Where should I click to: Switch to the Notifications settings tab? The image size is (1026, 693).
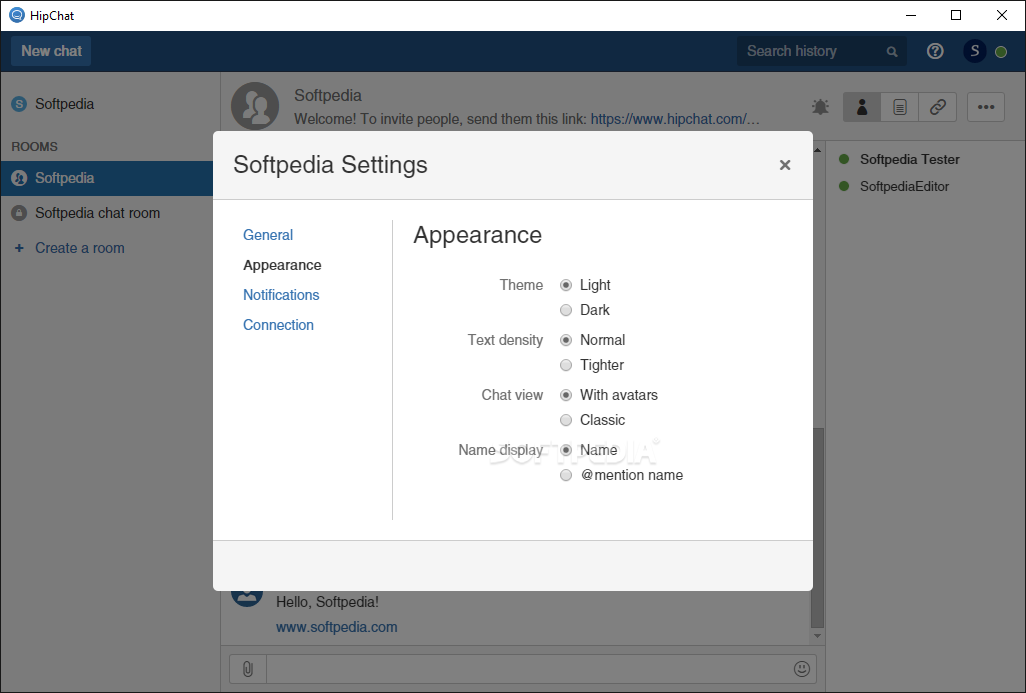(281, 295)
